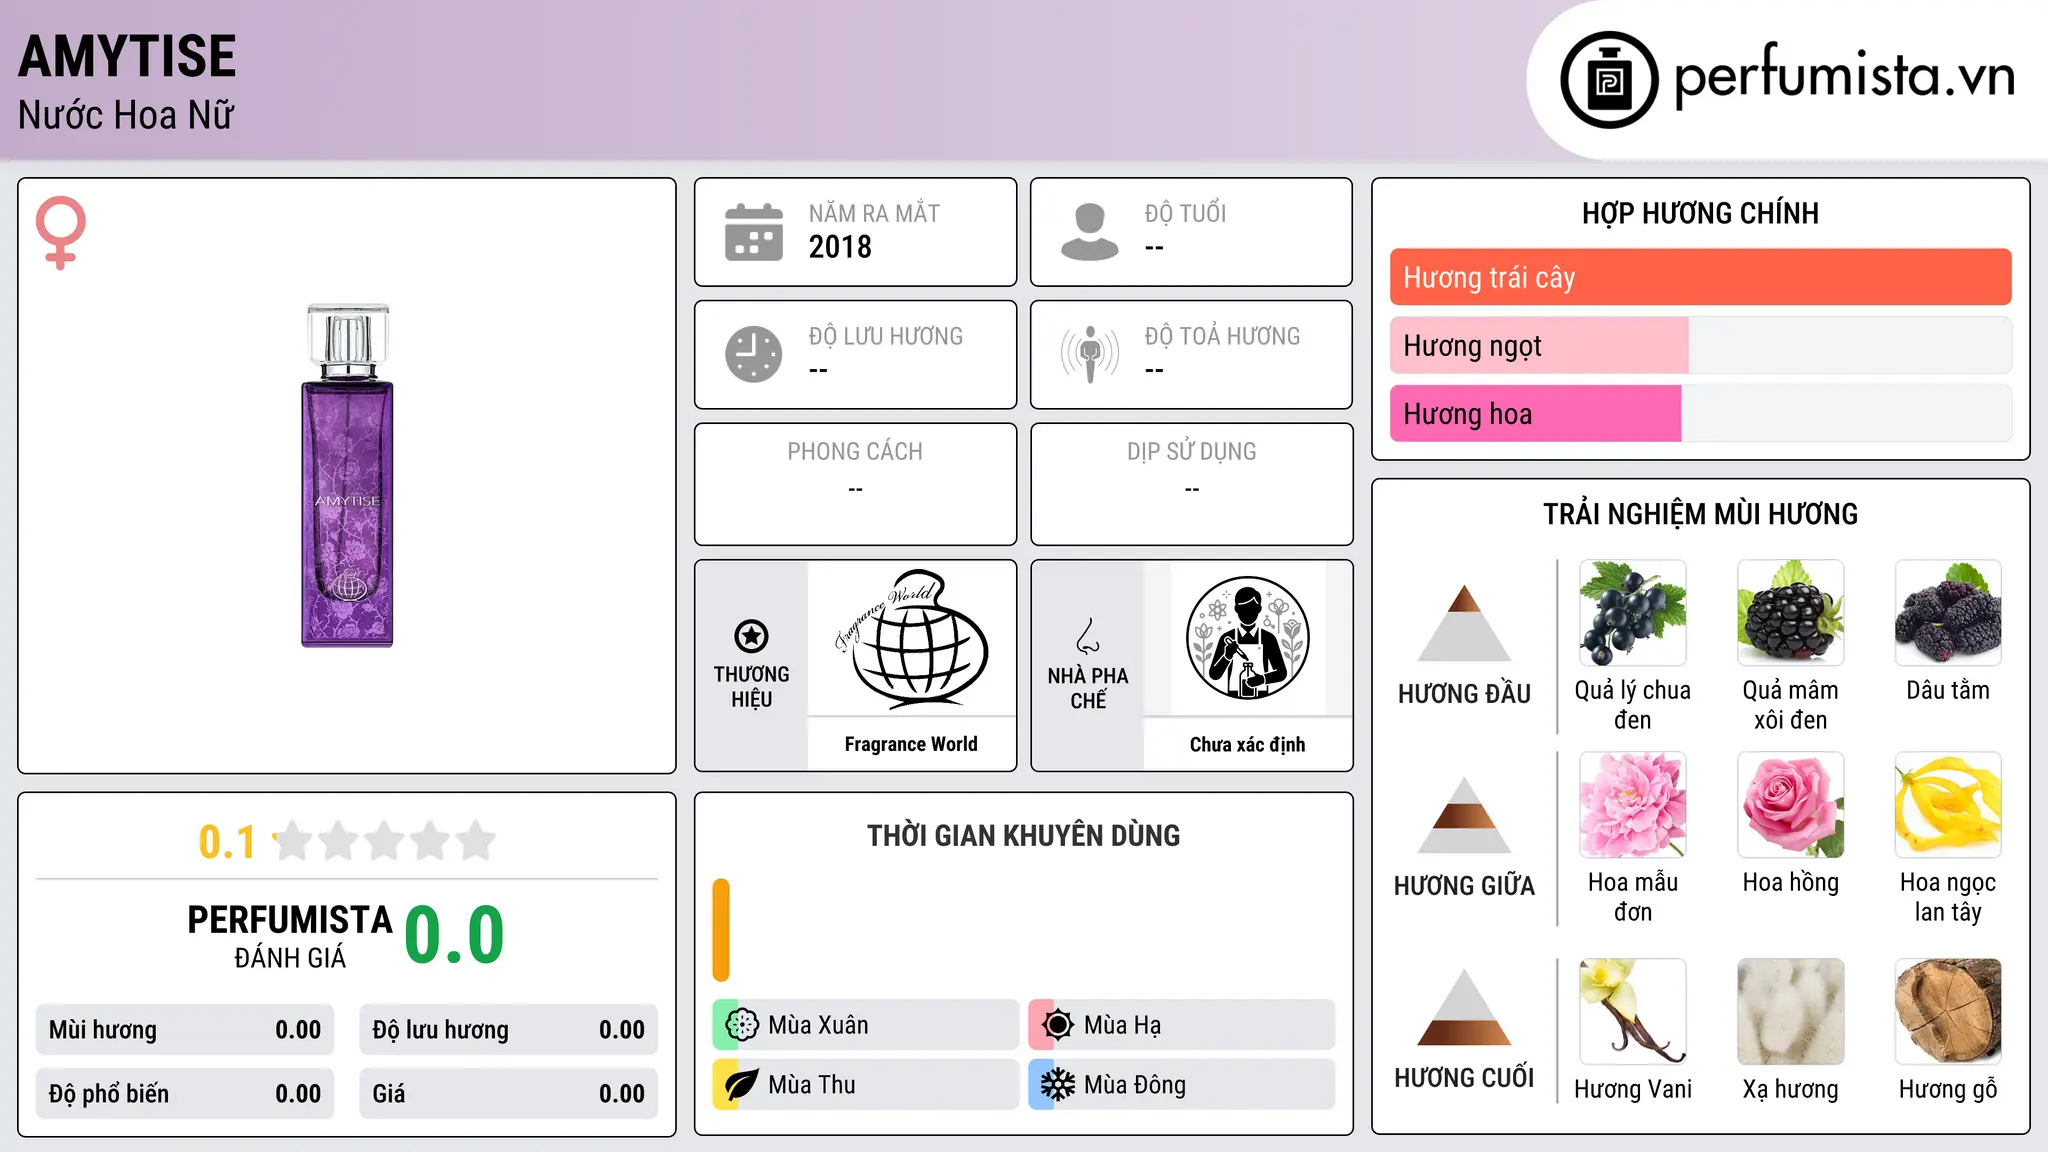The image size is (2048, 1152).
Task: Click the sillage icon beside Độ Toả Hương
Action: coord(1090,354)
